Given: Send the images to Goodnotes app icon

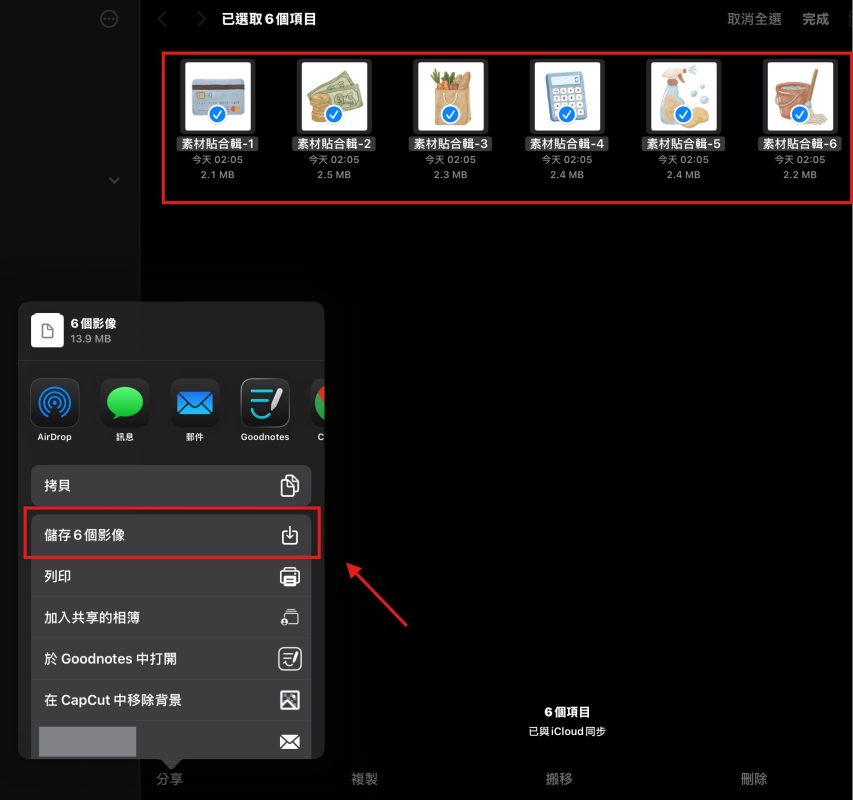Looking at the screenshot, I should 265,403.
